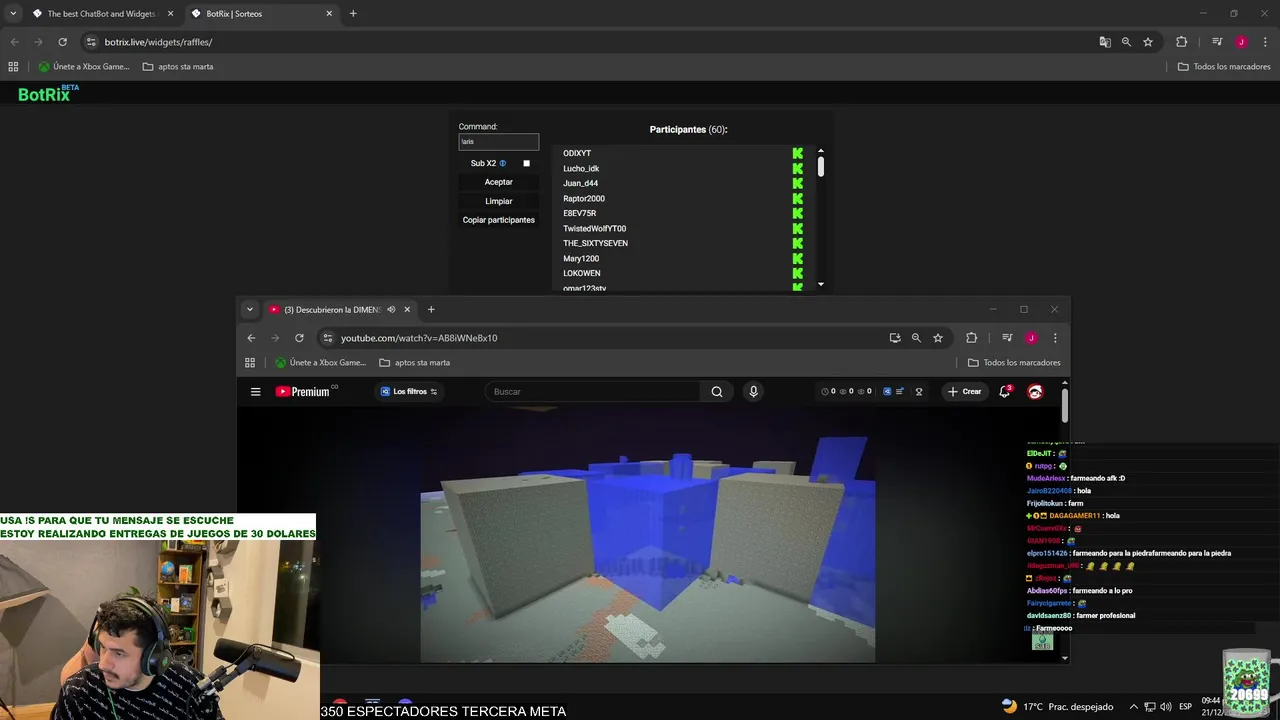
Task: Click Sub X2 info icon
Action: click(503, 163)
